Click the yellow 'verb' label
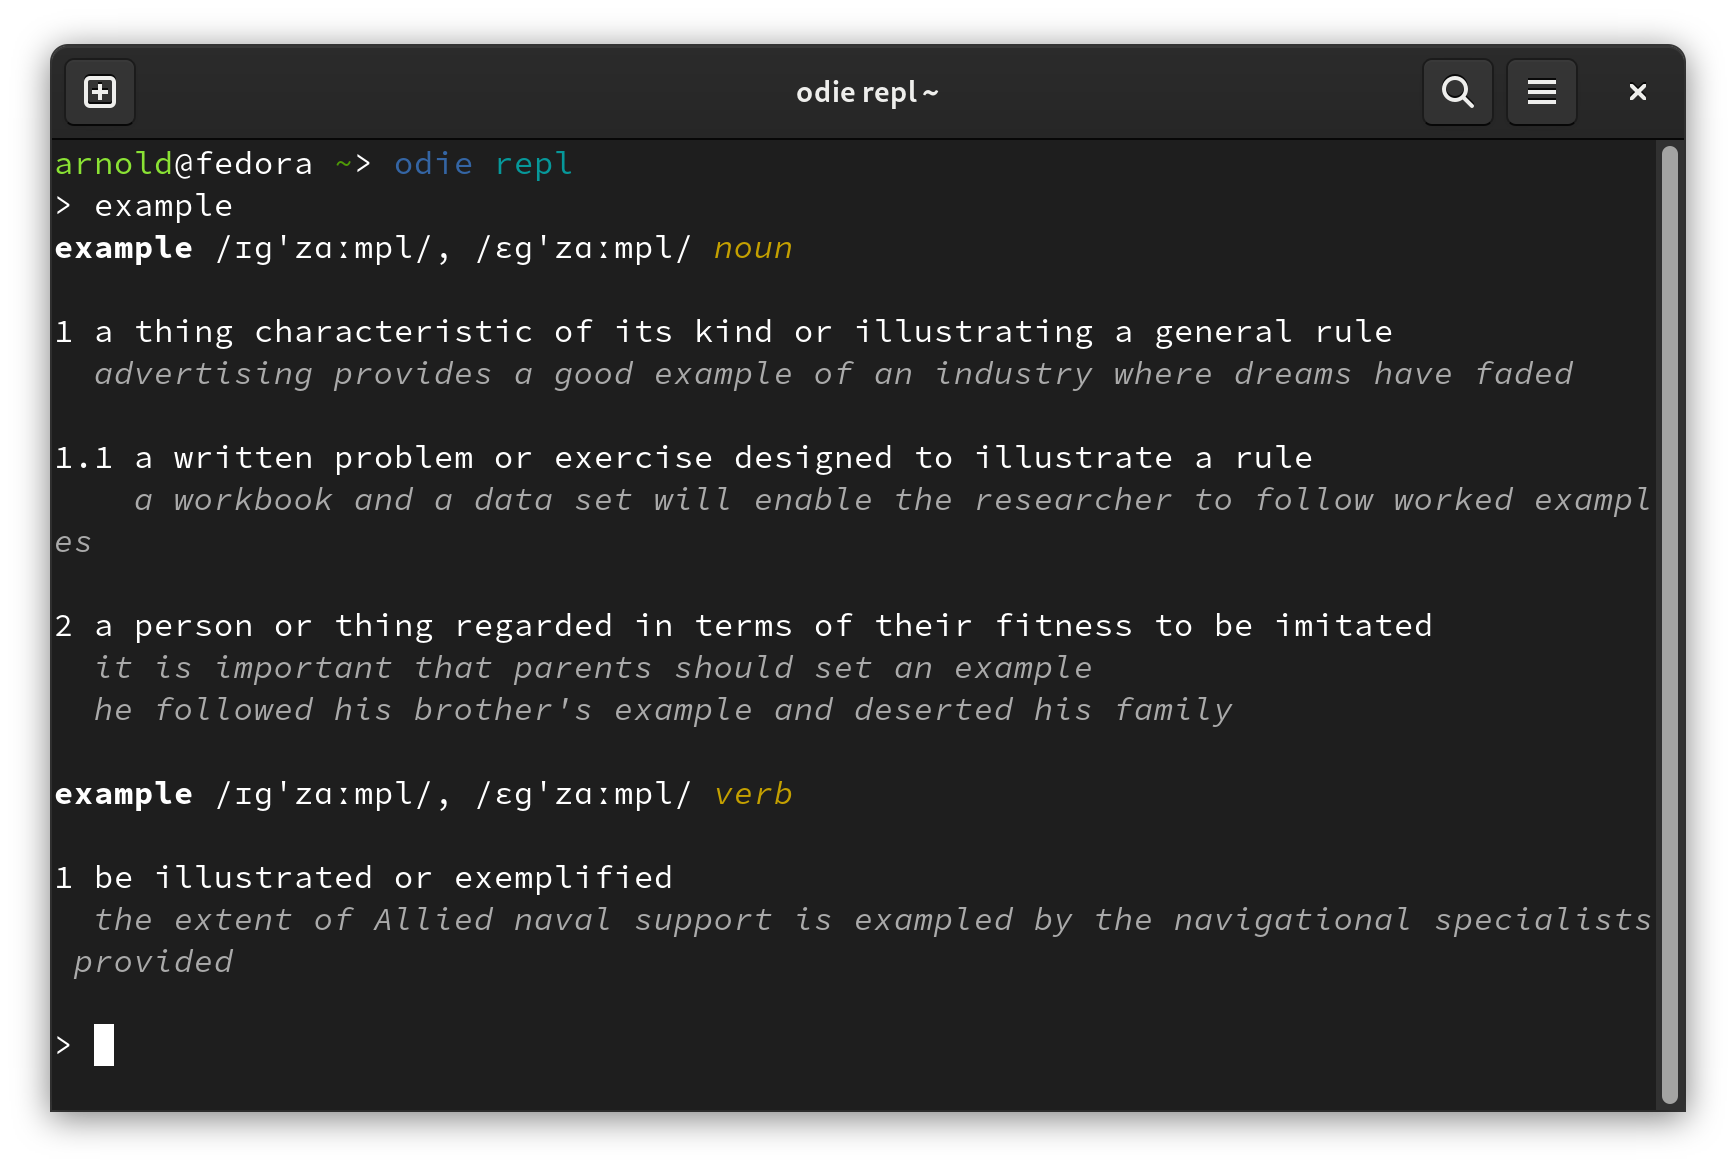 (x=753, y=793)
